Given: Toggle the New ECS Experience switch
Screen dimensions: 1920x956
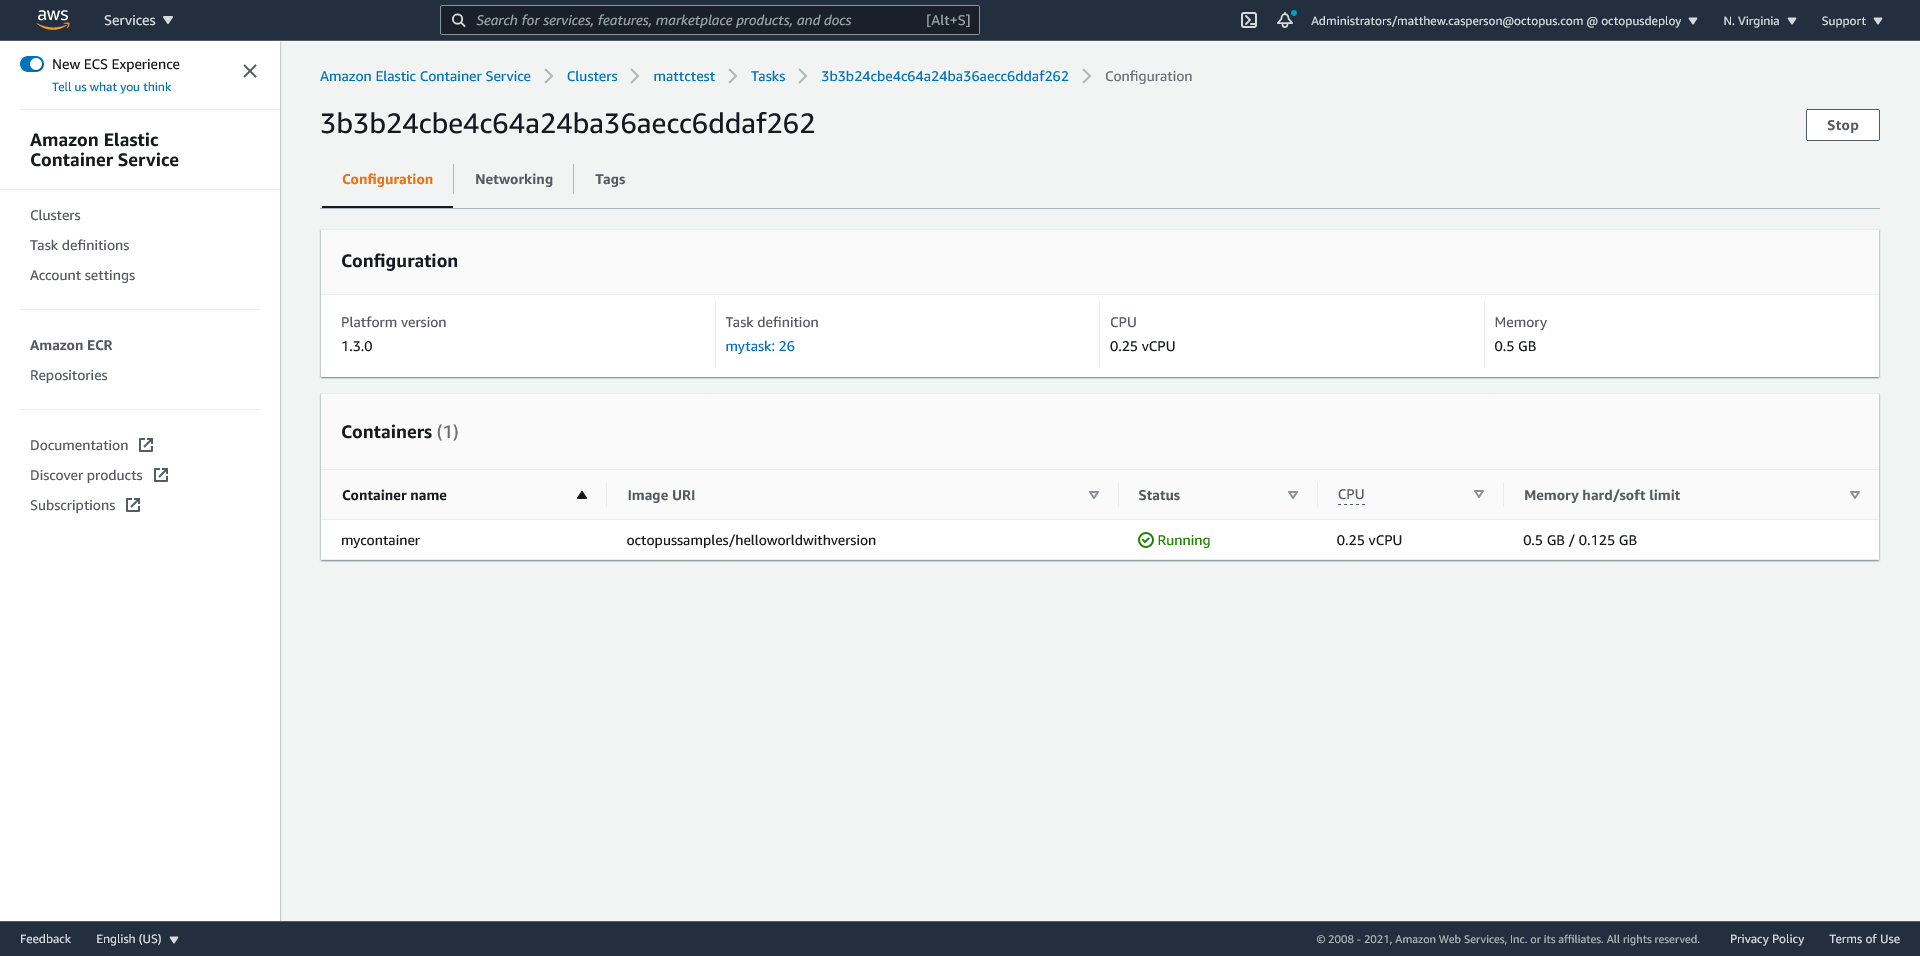Looking at the screenshot, I should pyautogui.click(x=32, y=64).
